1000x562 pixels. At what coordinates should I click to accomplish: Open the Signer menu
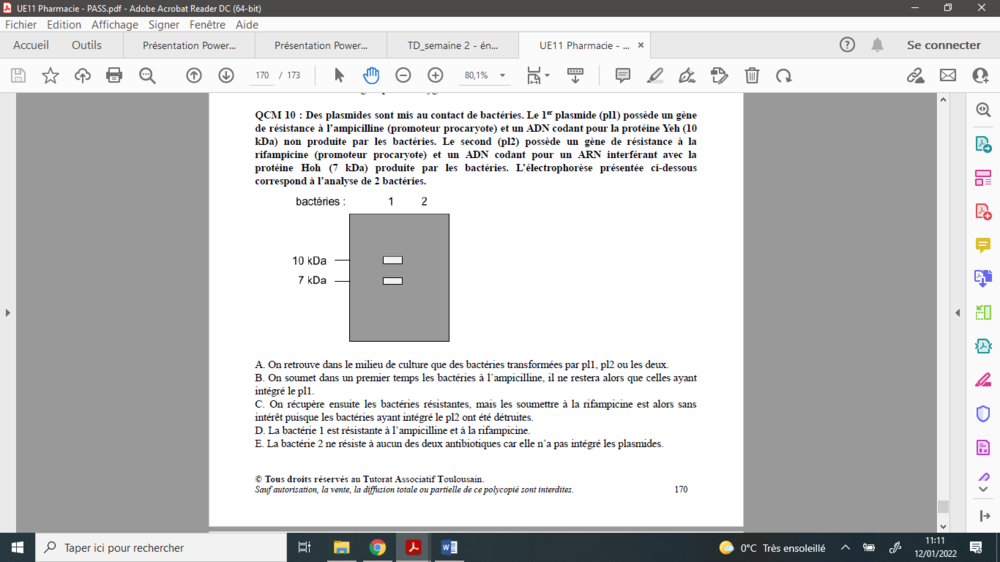[x=164, y=24]
